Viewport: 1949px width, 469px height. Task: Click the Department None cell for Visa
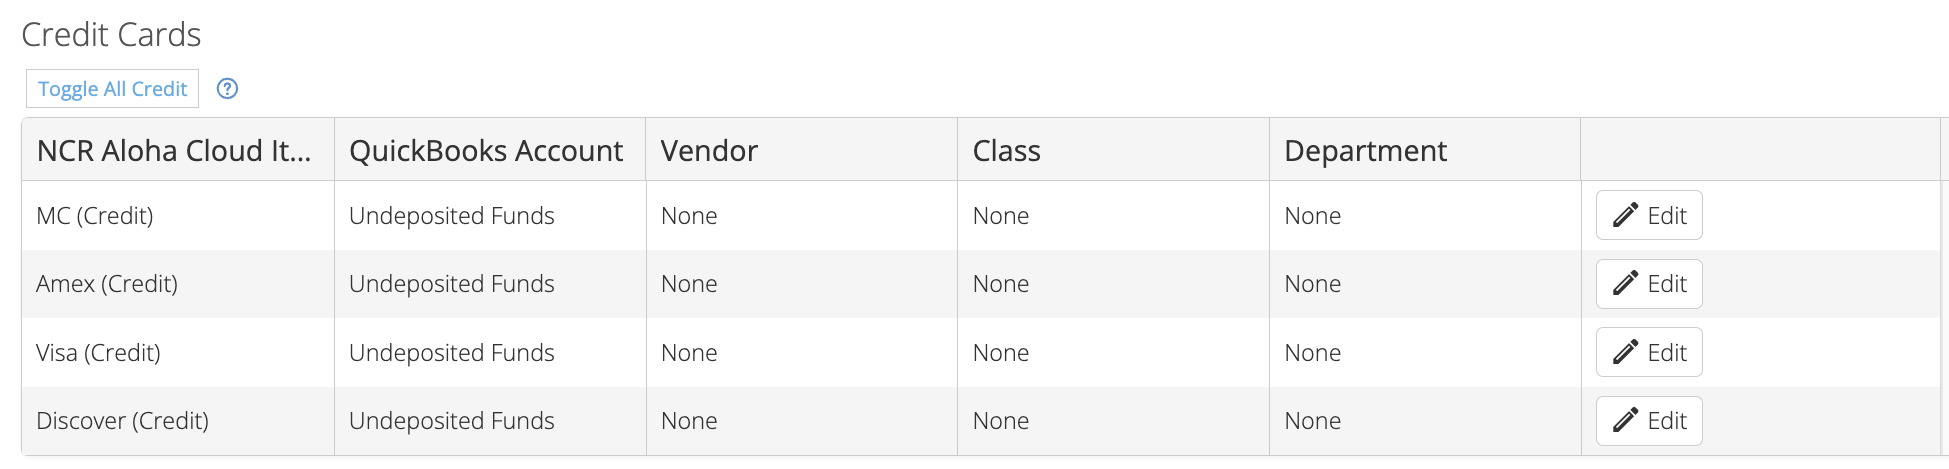coord(1426,352)
